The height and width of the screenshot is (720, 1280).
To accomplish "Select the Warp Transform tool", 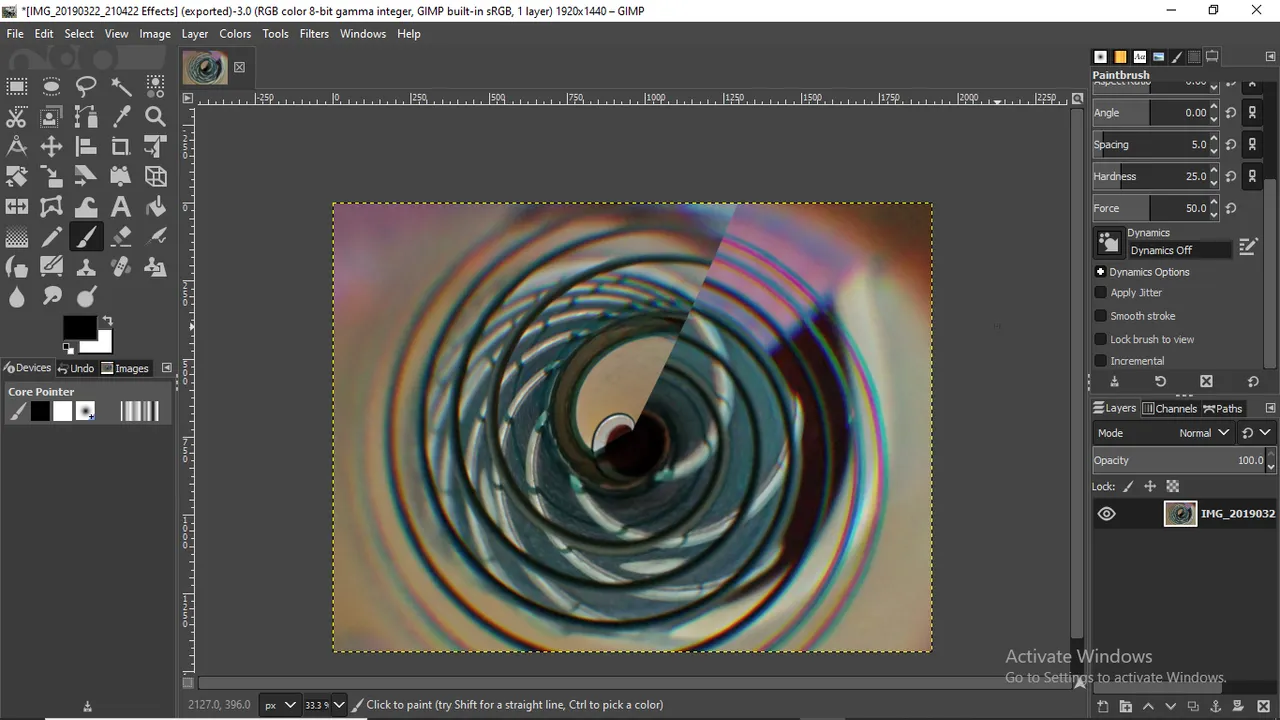I will coord(86,207).
